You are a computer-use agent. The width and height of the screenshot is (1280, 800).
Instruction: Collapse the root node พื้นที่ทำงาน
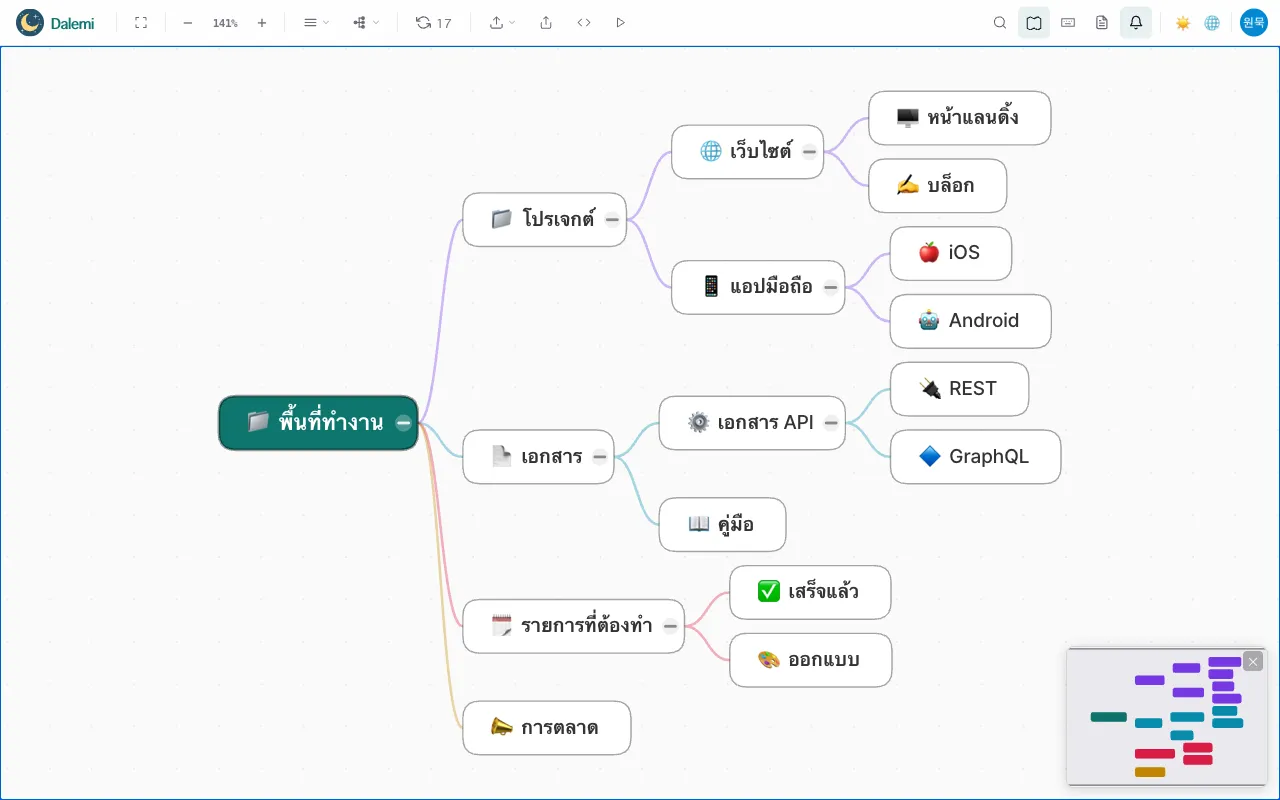click(403, 423)
